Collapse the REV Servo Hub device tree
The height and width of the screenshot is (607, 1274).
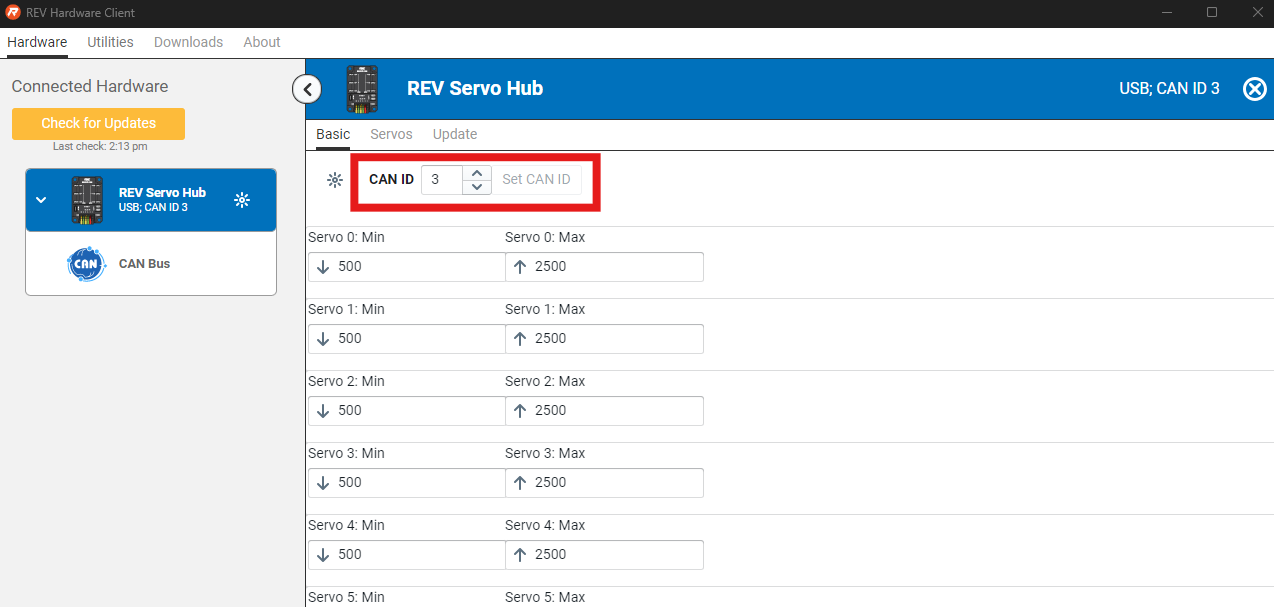point(41,200)
